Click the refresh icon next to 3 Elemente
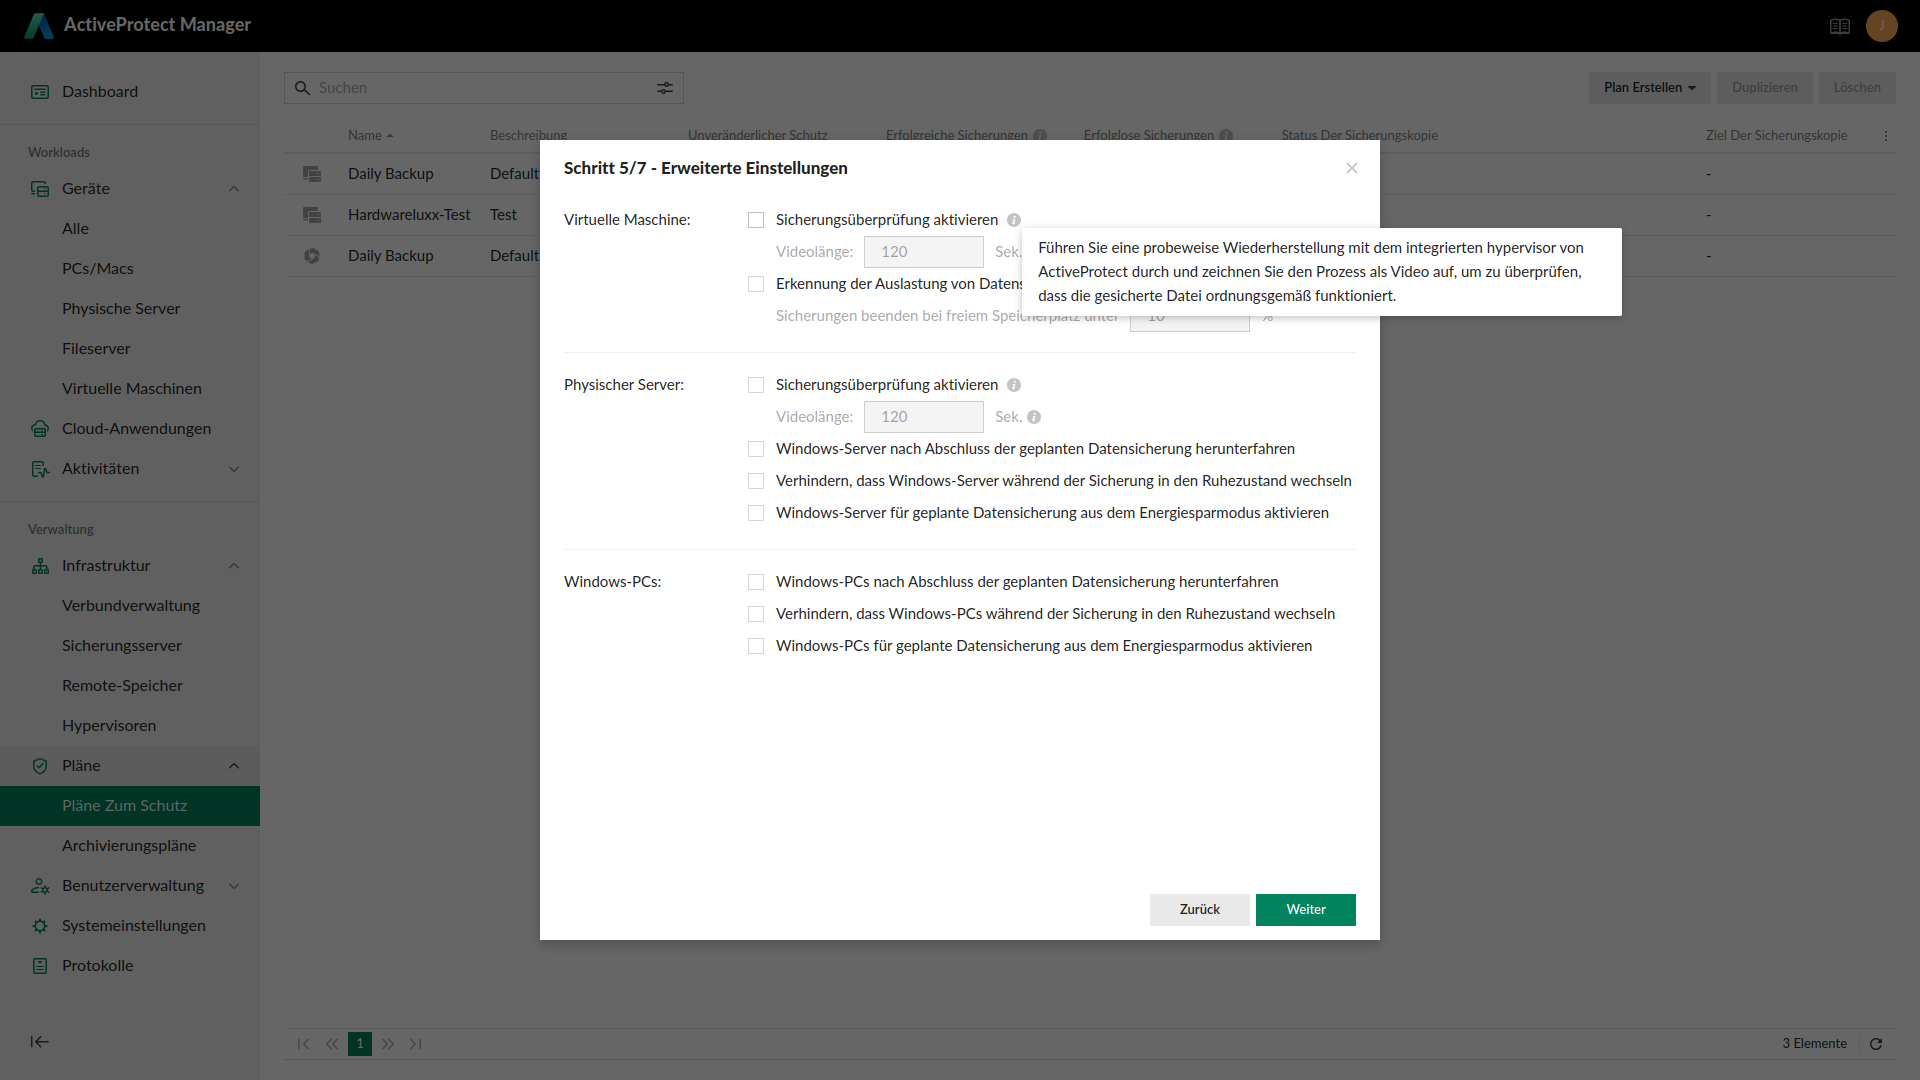Image resolution: width=1920 pixels, height=1080 pixels. coord(1876,1044)
